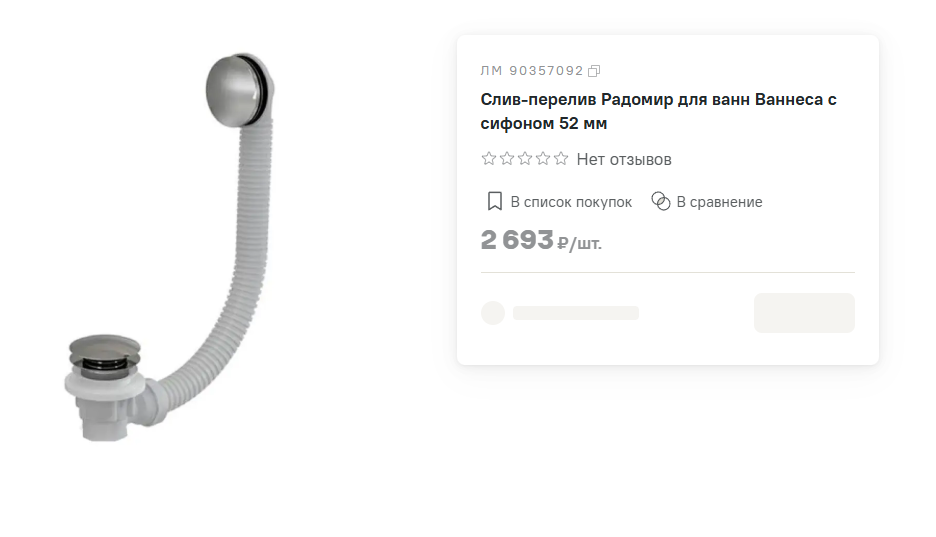The height and width of the screenshot is (537, 936).
Task: Click the long grey loading placeholder bar
Action: 575,313
